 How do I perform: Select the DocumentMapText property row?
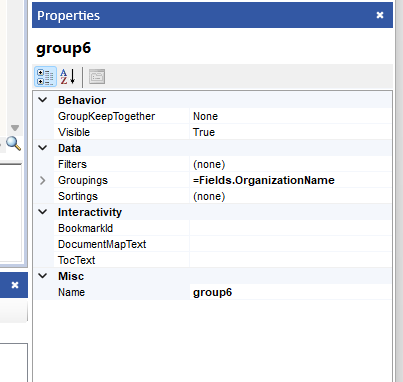click(x=212, y=244)
